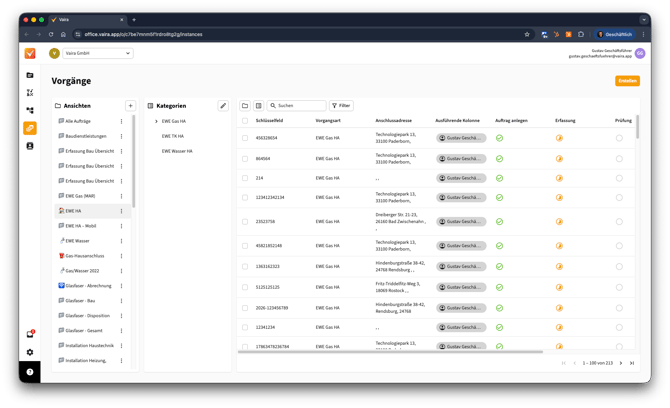Click the Filter button
This screenshot has height=408, width=670.
coord(341,105)
